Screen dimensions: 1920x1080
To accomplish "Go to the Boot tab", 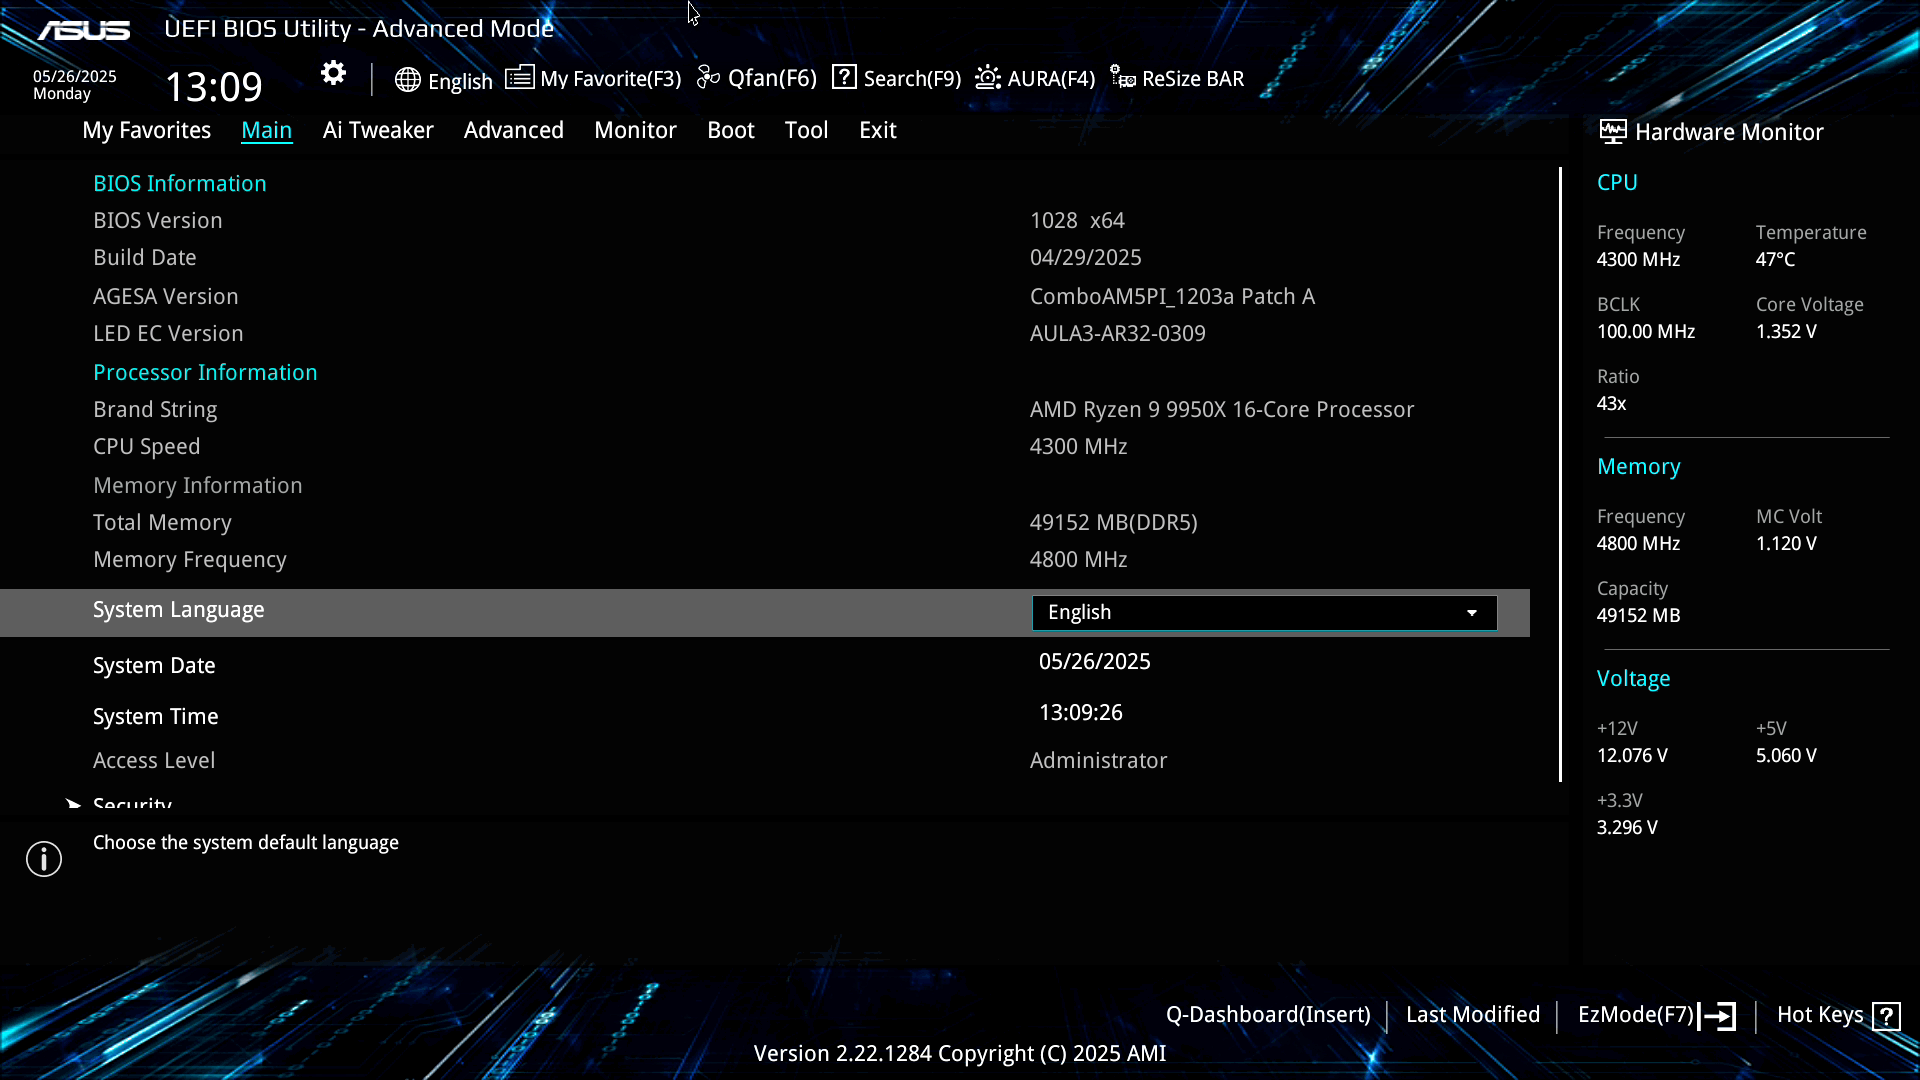I will tap(730, 130).
